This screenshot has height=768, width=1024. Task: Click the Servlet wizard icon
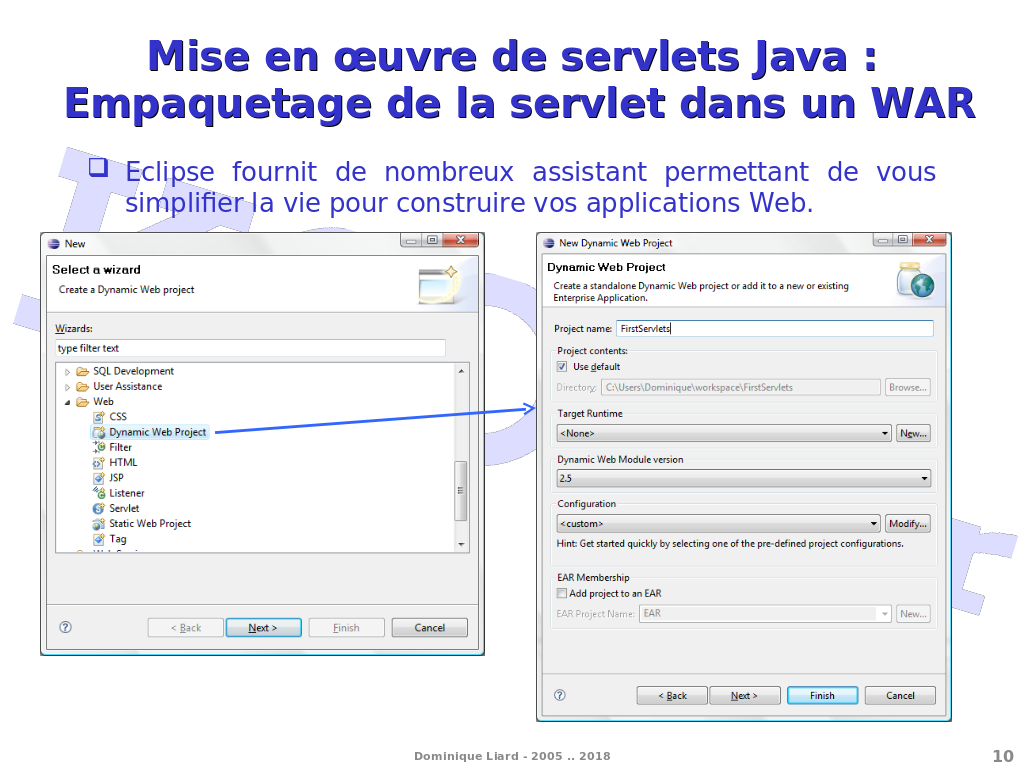coord(98,508)
